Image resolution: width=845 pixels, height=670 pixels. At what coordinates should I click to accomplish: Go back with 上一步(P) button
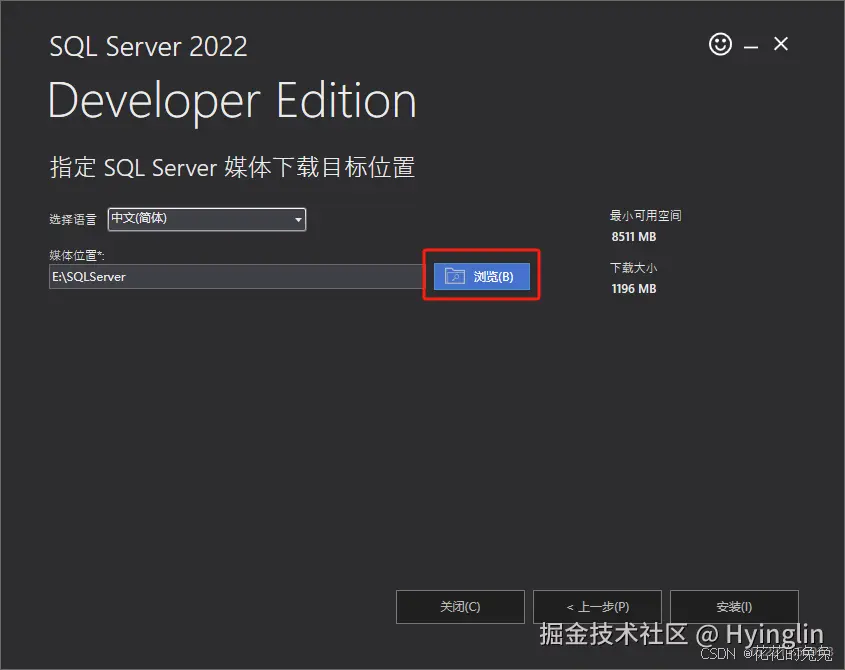coord(597,607)
